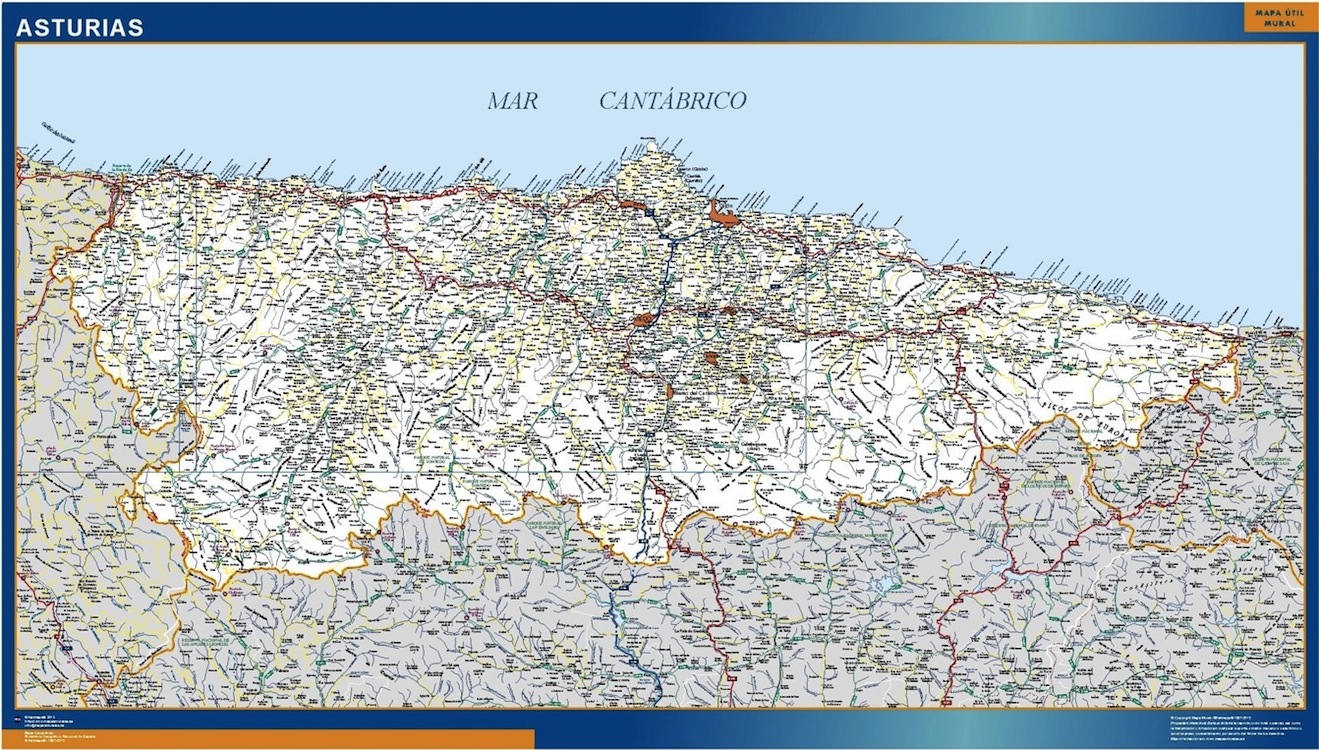Click the orange Langreo urban patch

click(x=711, y=358)
